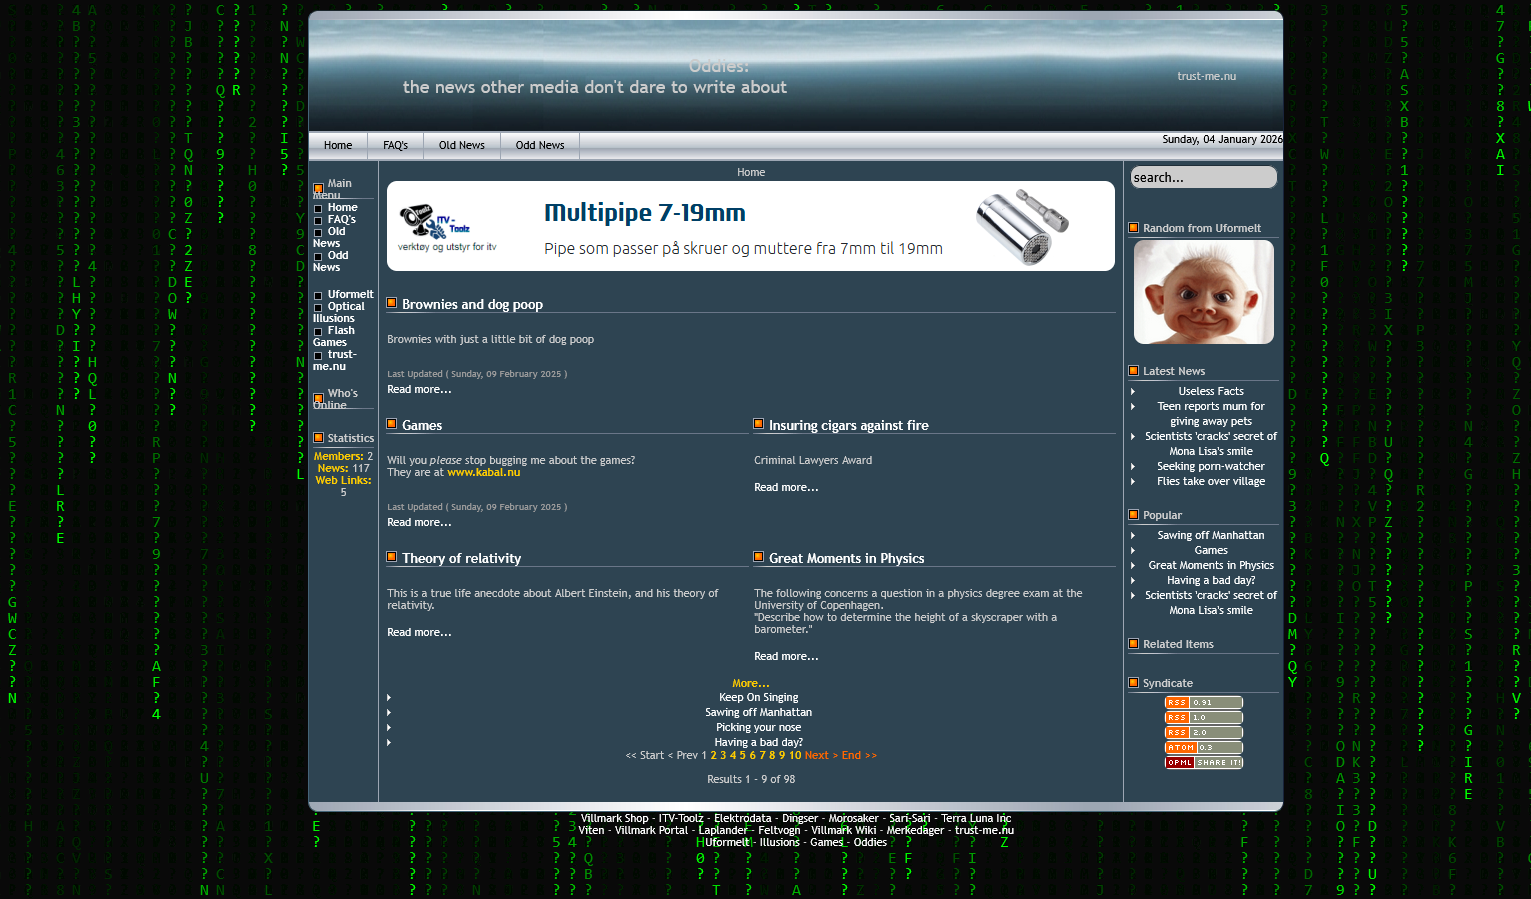Viewport: 1531px width, 899px height.
Task: Click the OPML Share It badge
Action: tap(1203, 763)
